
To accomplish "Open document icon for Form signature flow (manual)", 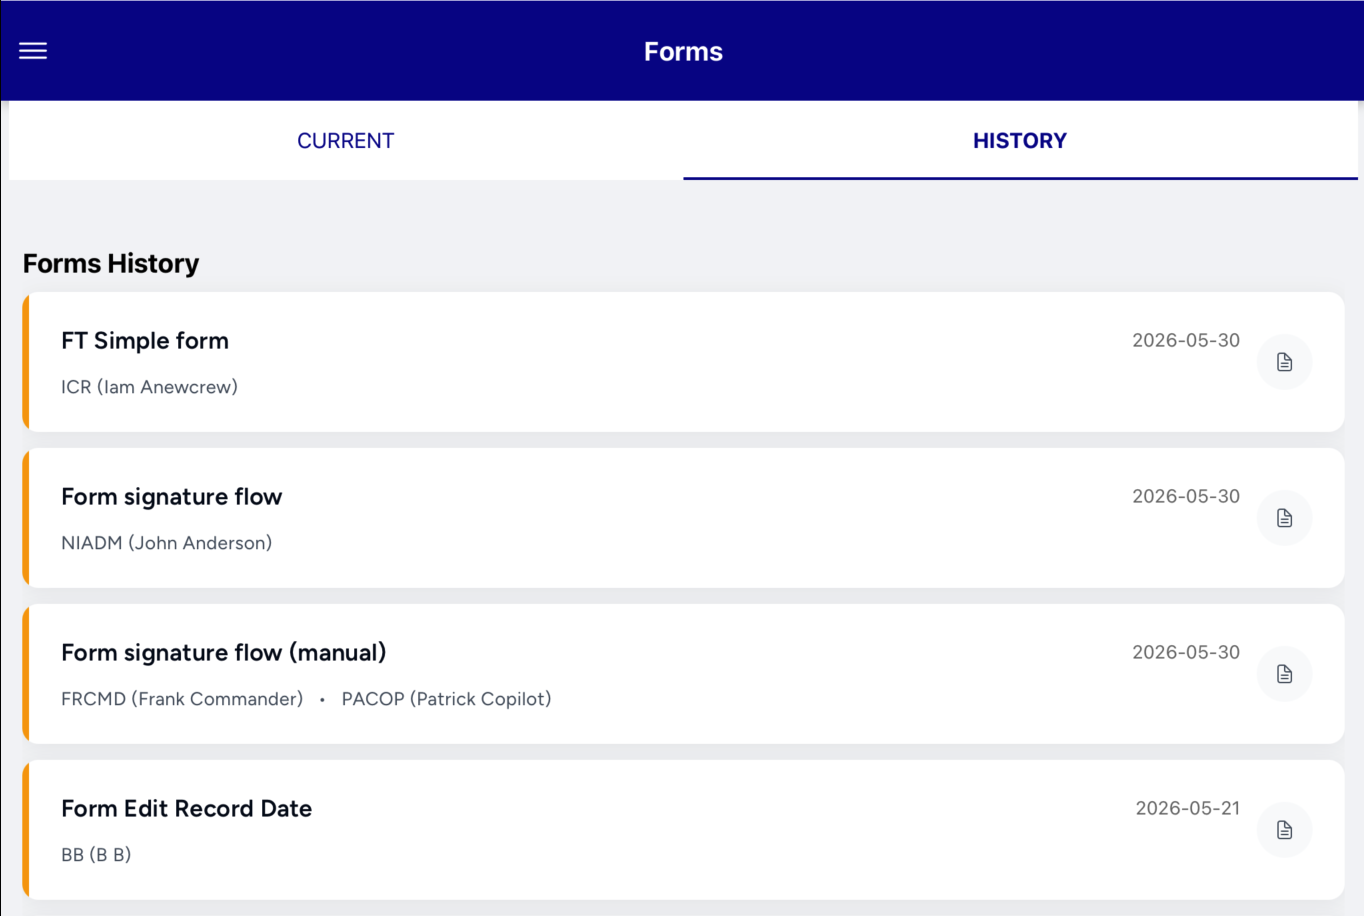I will tap(1284, 674).
